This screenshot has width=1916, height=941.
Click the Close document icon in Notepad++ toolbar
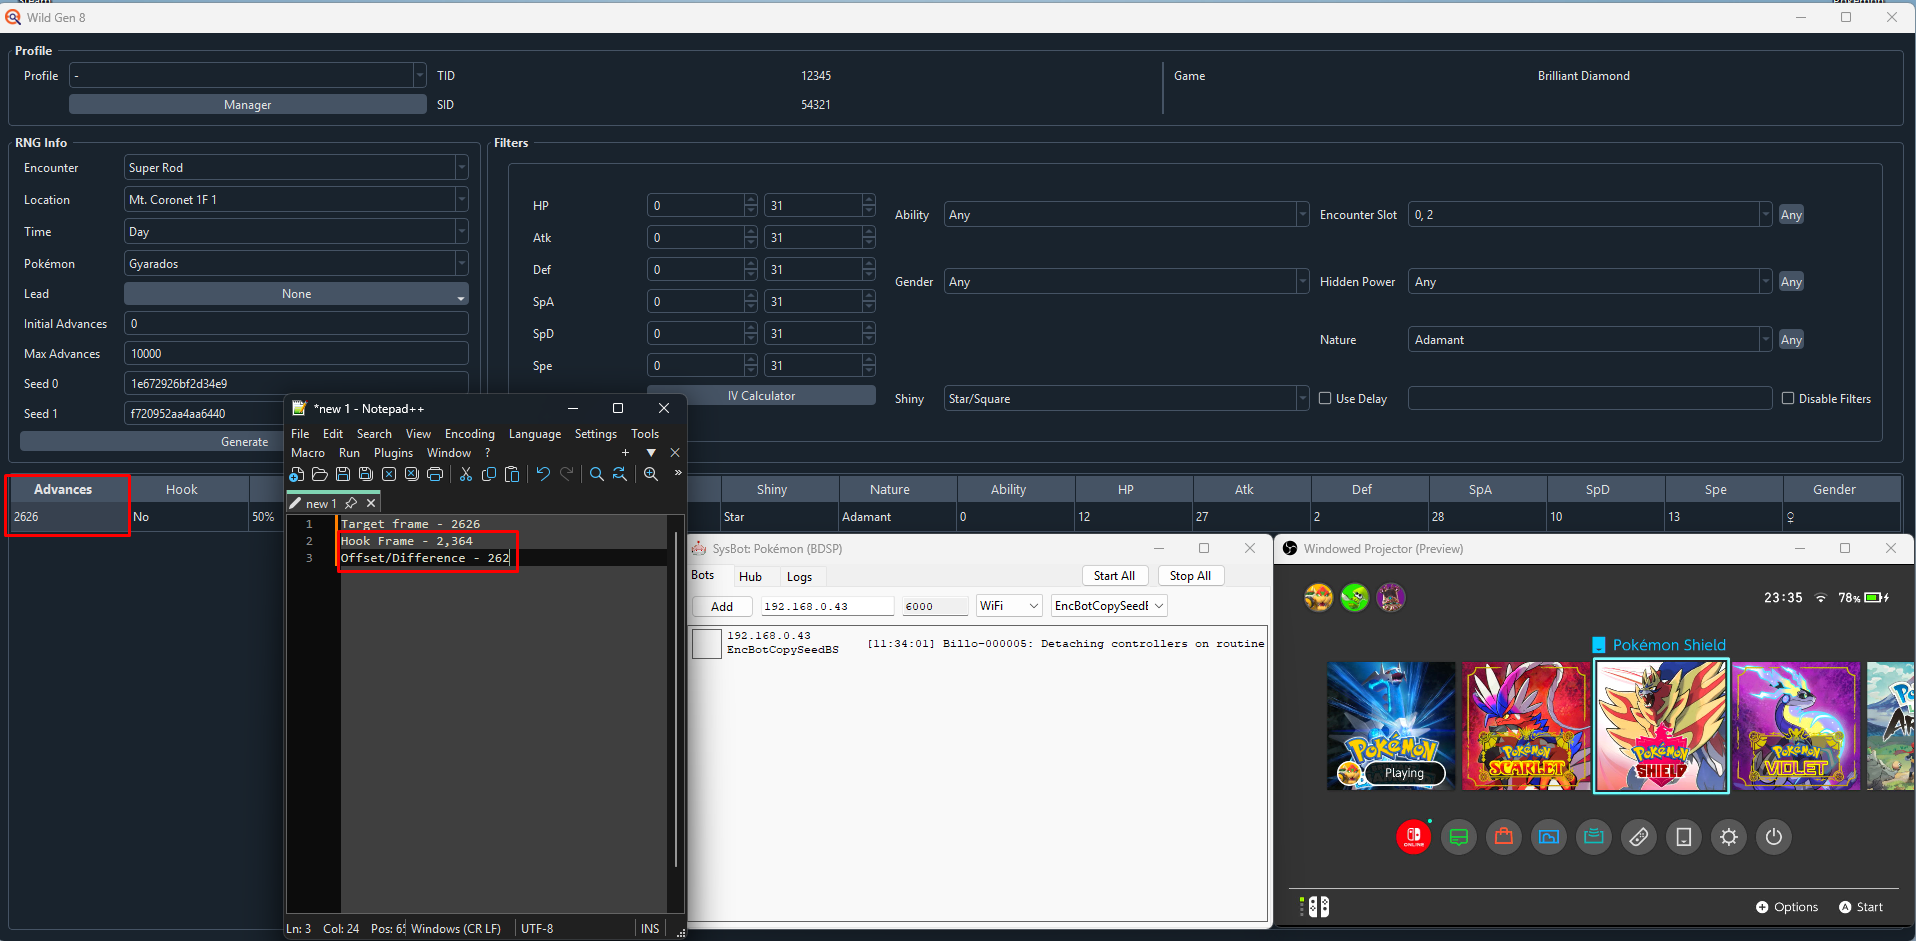point(389,474)
